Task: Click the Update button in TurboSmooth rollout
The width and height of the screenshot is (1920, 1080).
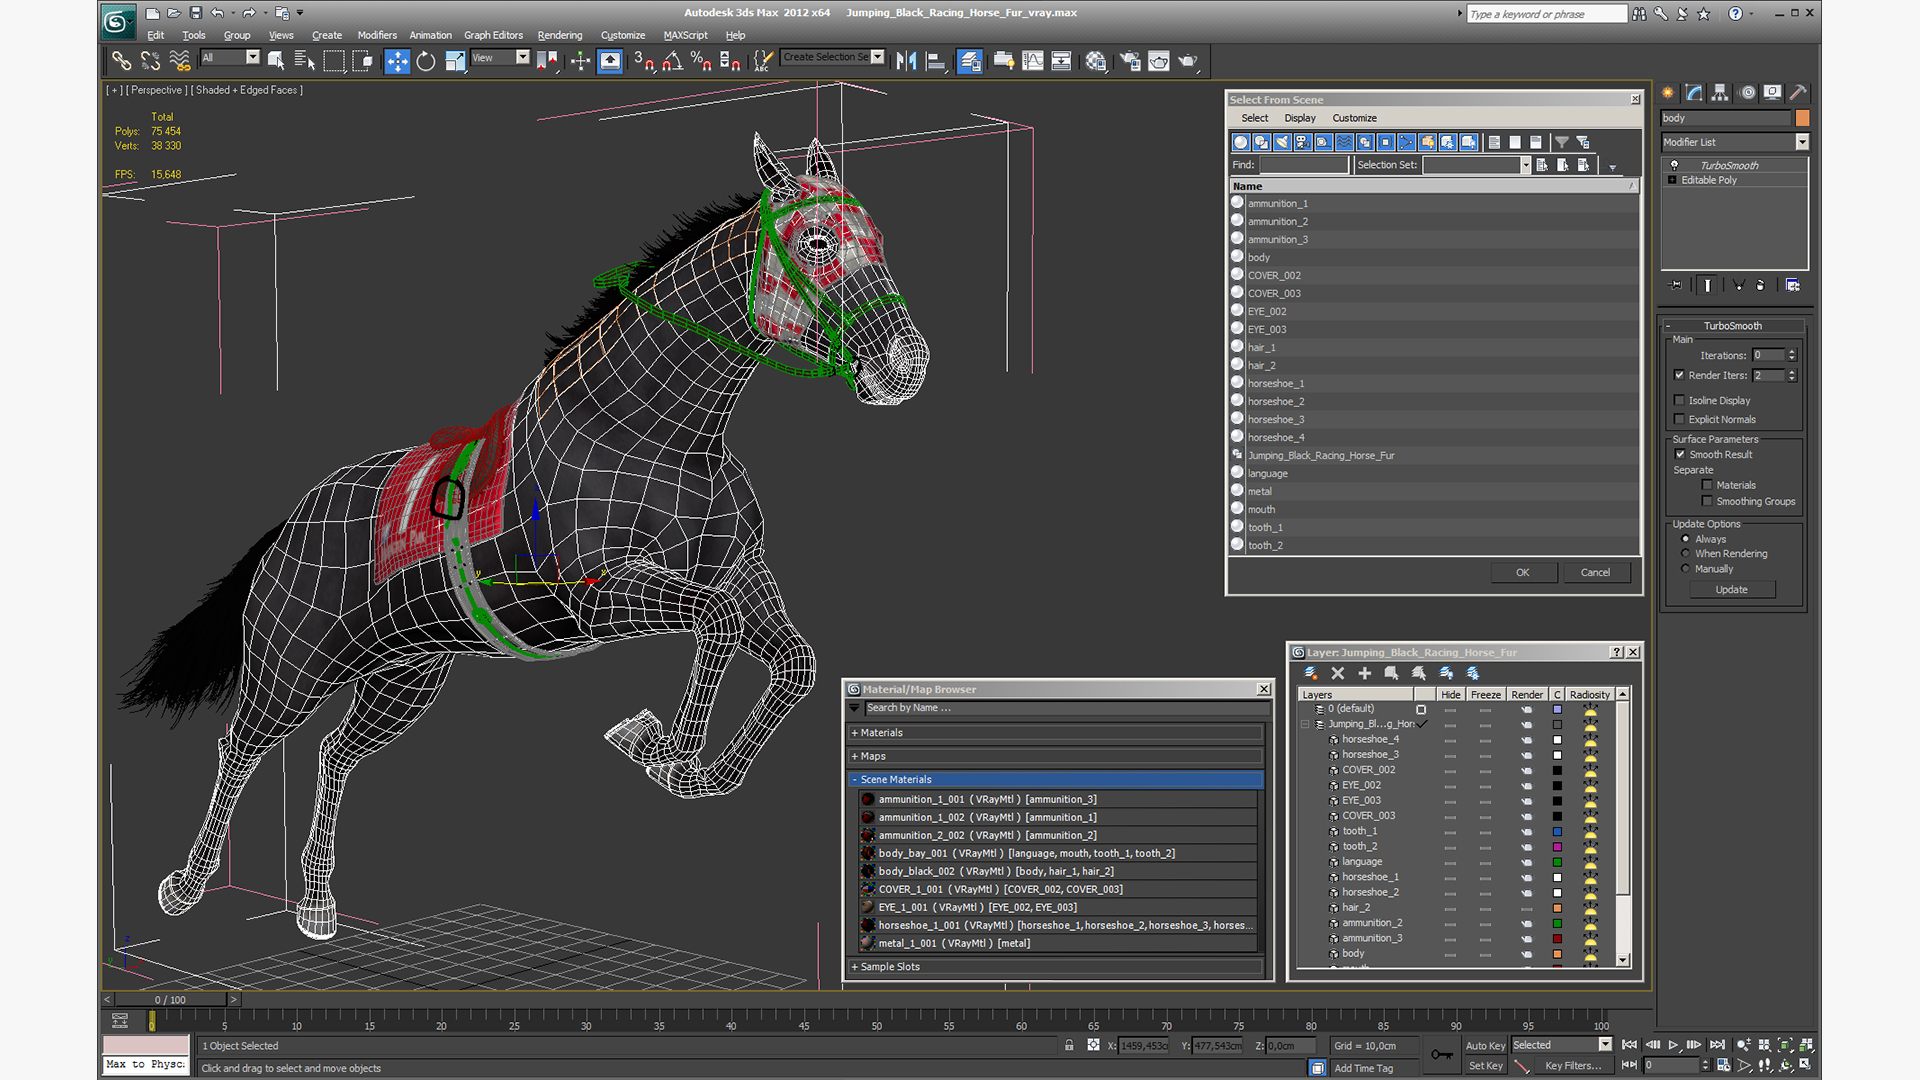Action: coord(1731,590)
